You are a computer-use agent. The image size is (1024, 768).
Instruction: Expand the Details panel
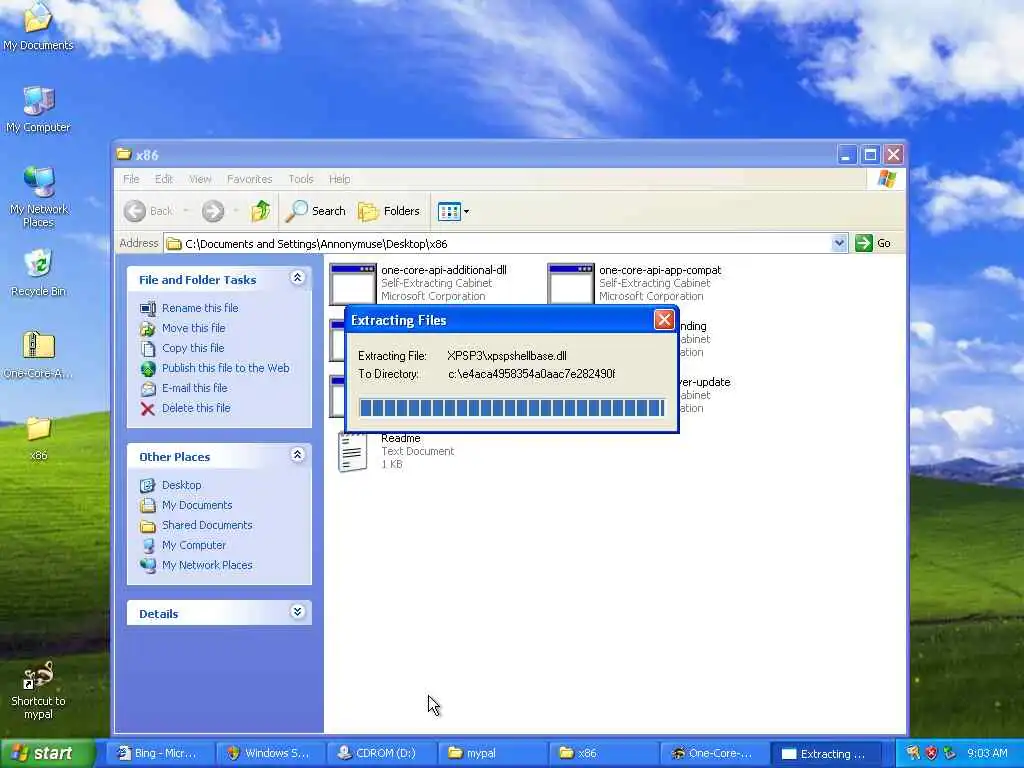point(297,611)
